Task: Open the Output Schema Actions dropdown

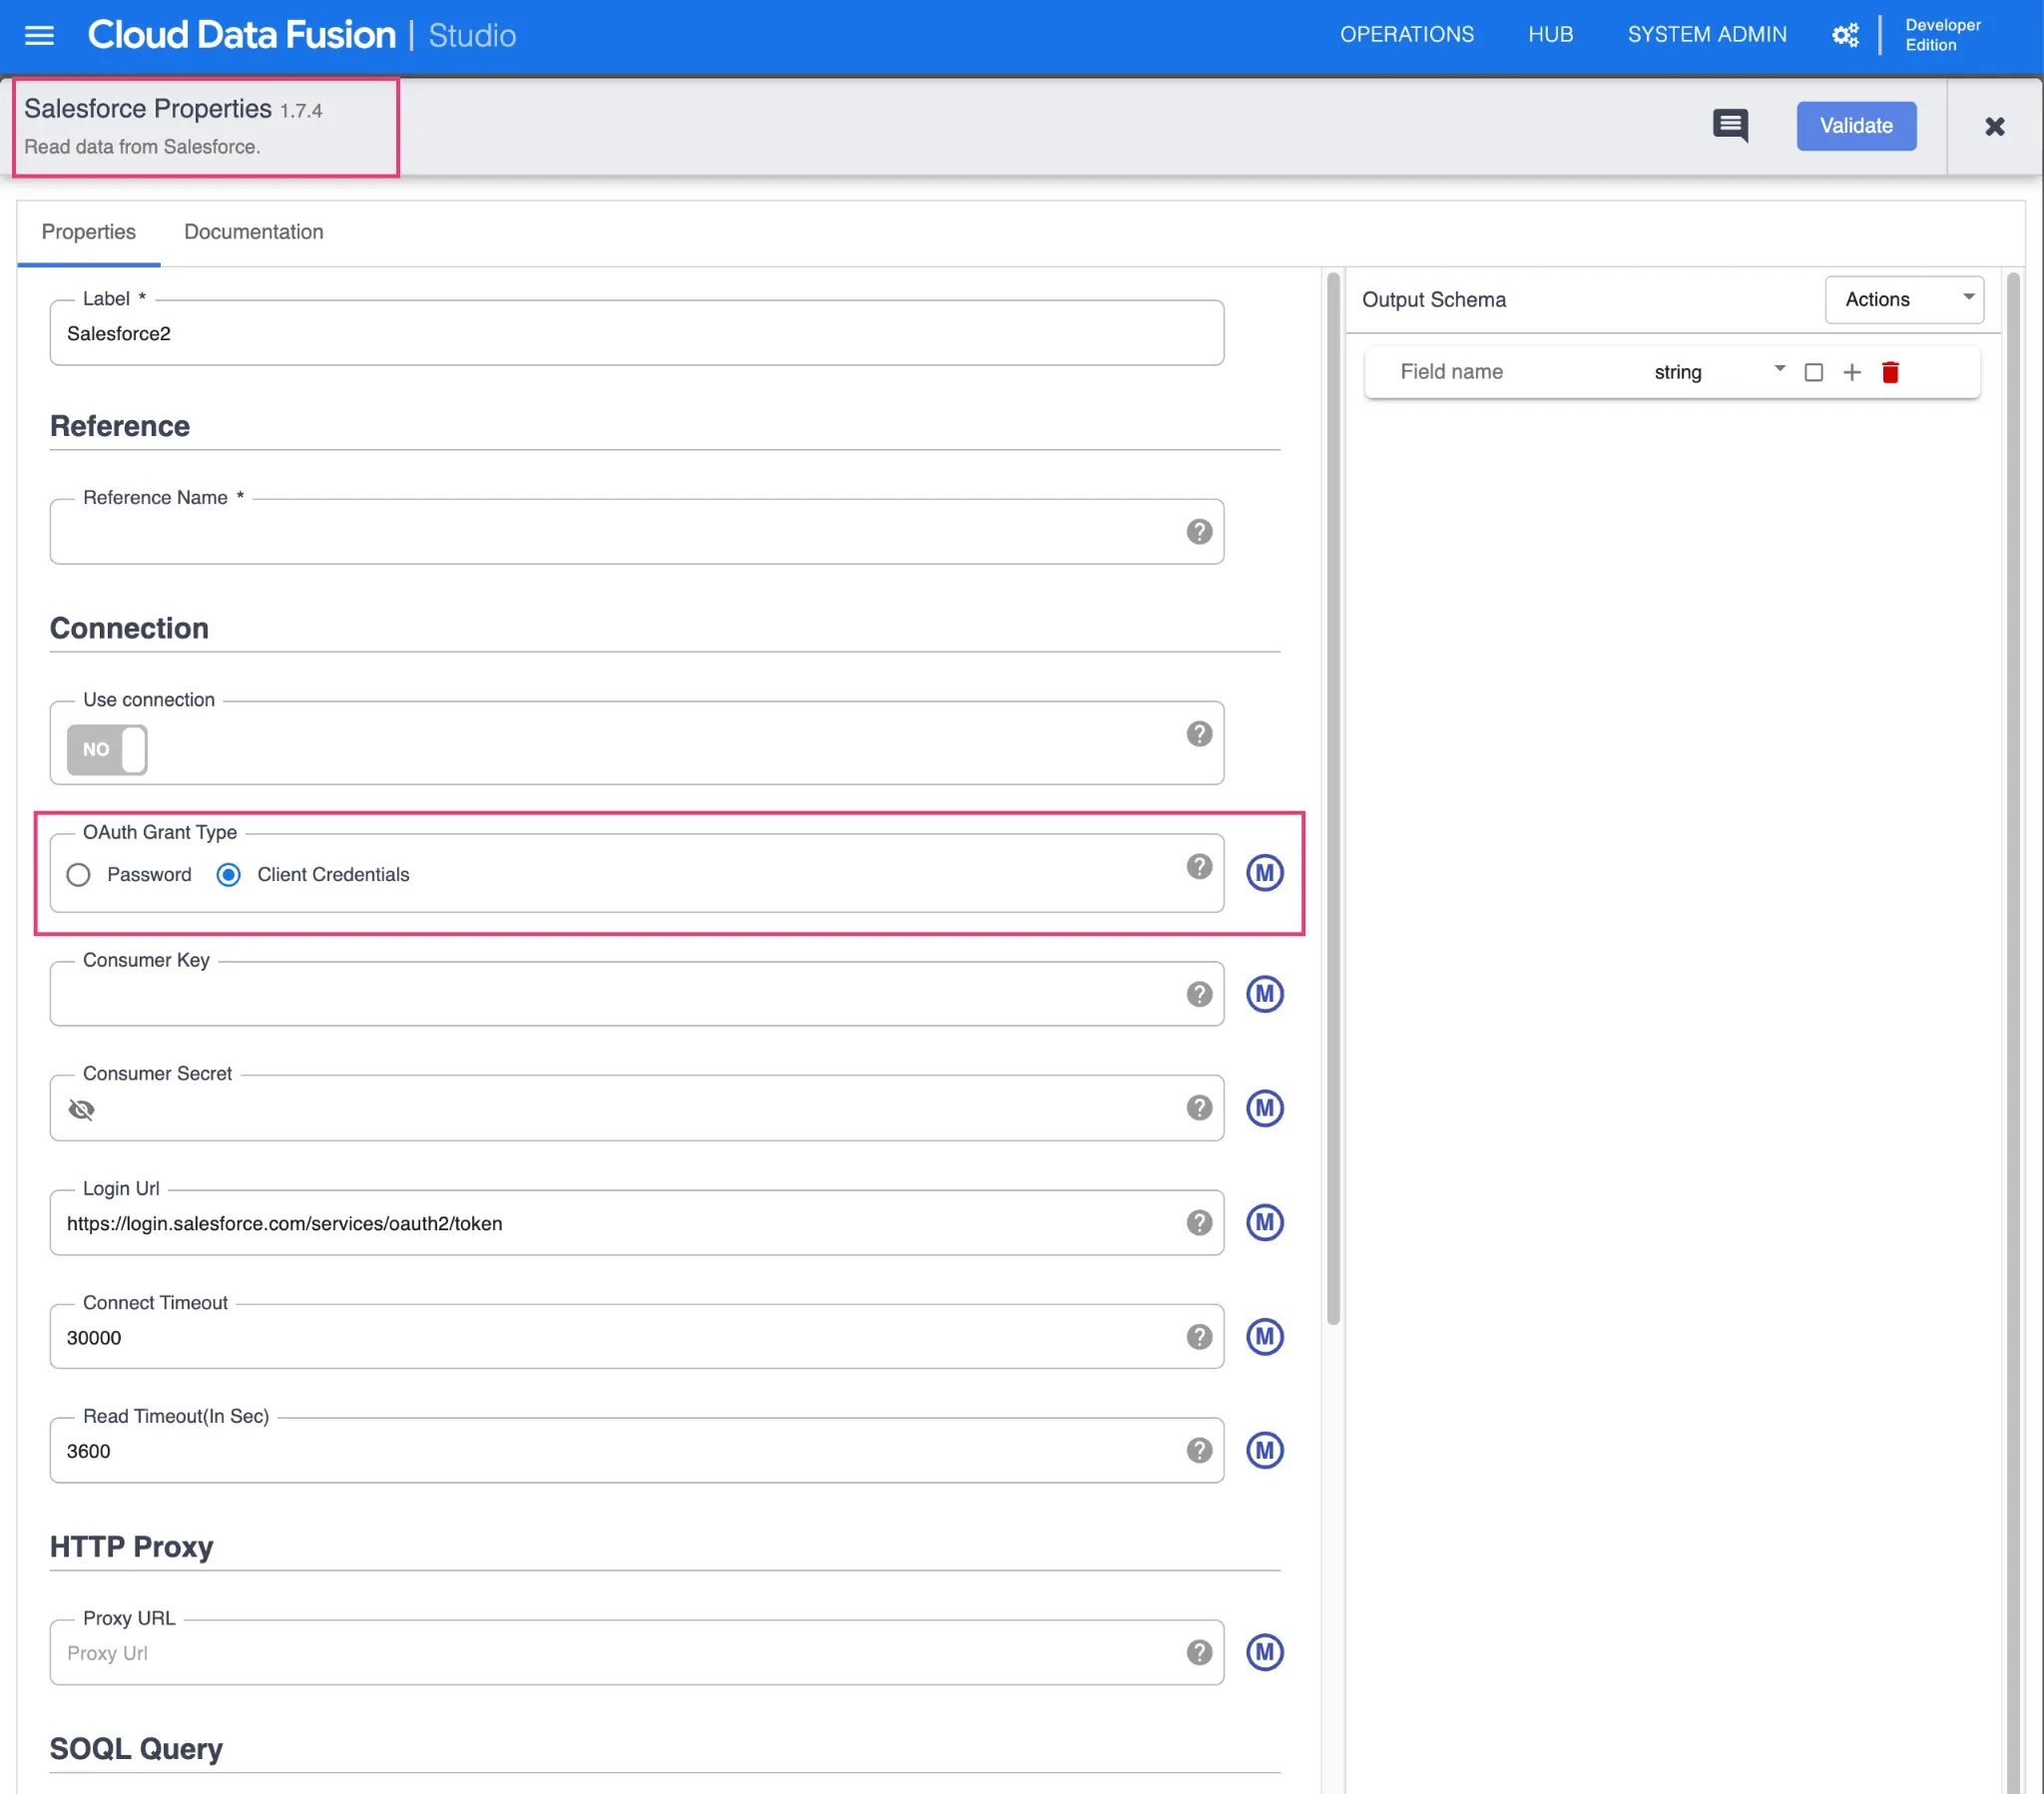Action: point(1904,300)
